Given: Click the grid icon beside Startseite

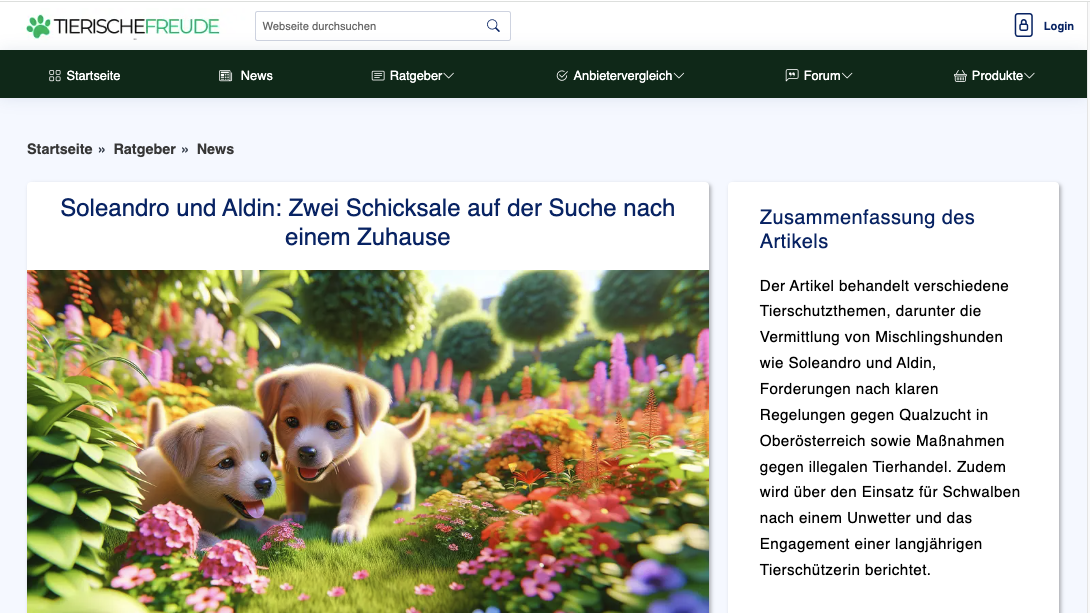Looking at the screenshot, I should click(x=53, y=74).
